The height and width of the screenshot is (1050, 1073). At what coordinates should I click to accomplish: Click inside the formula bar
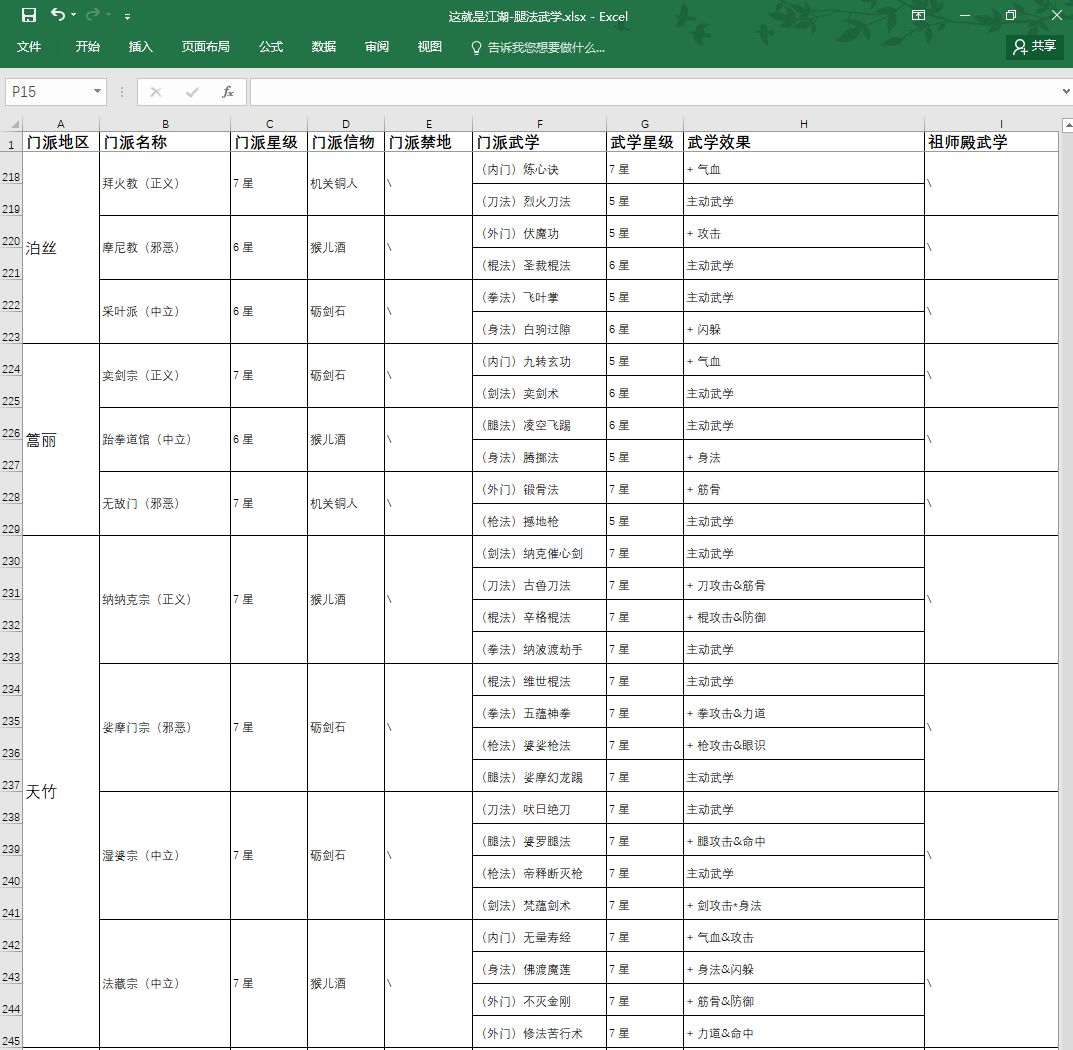[654, 92]
